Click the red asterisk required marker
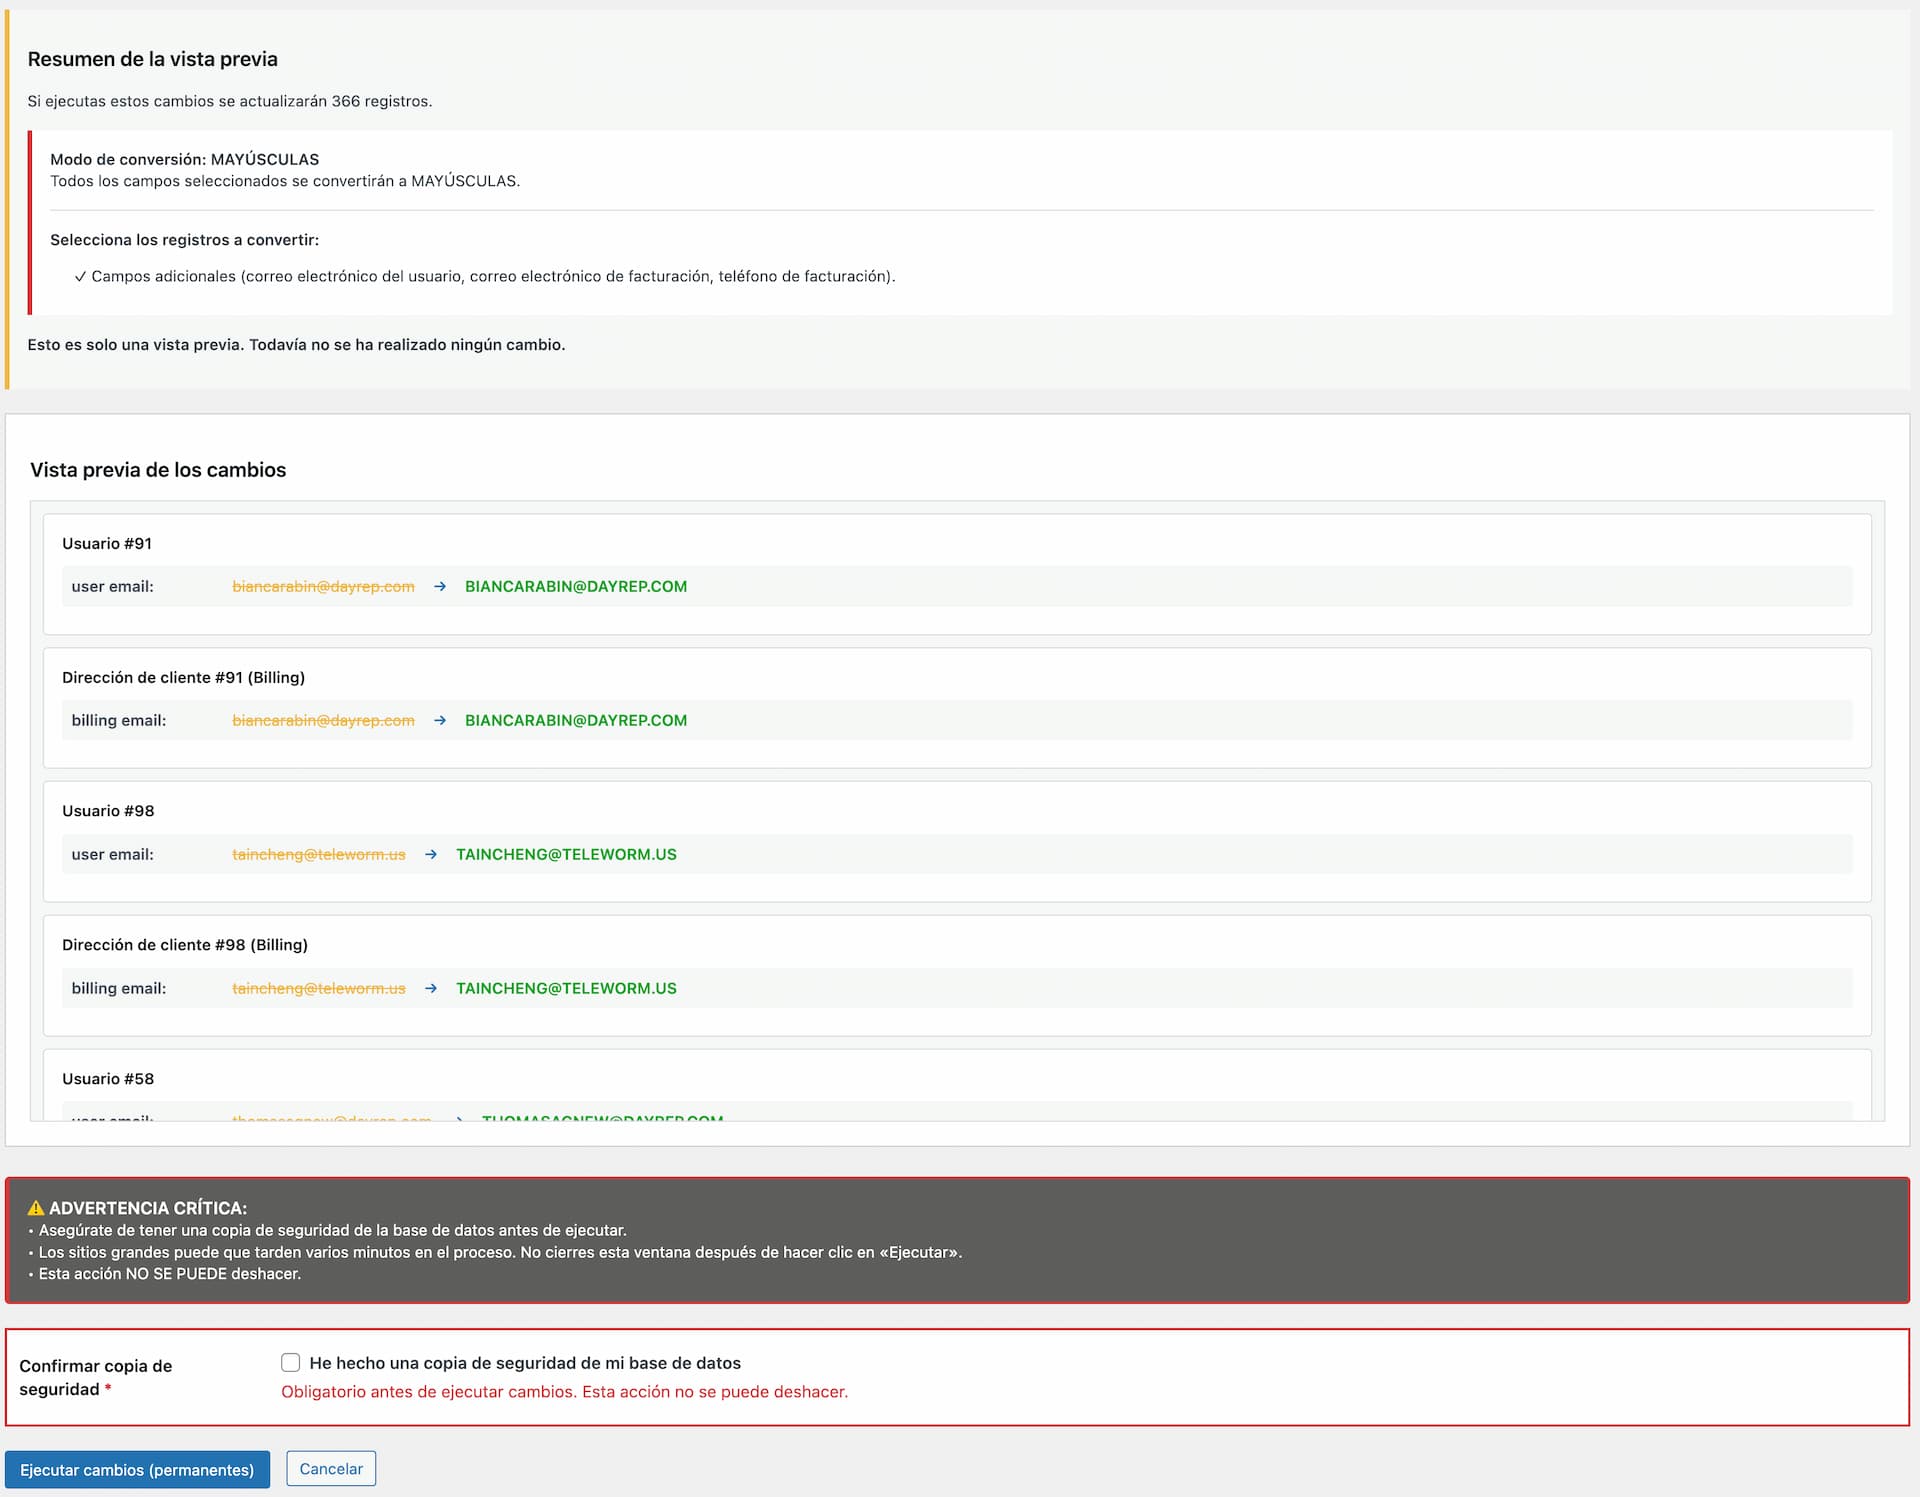The image size is (1920, 1497). pyautogui.click(x=108, y=1389)
